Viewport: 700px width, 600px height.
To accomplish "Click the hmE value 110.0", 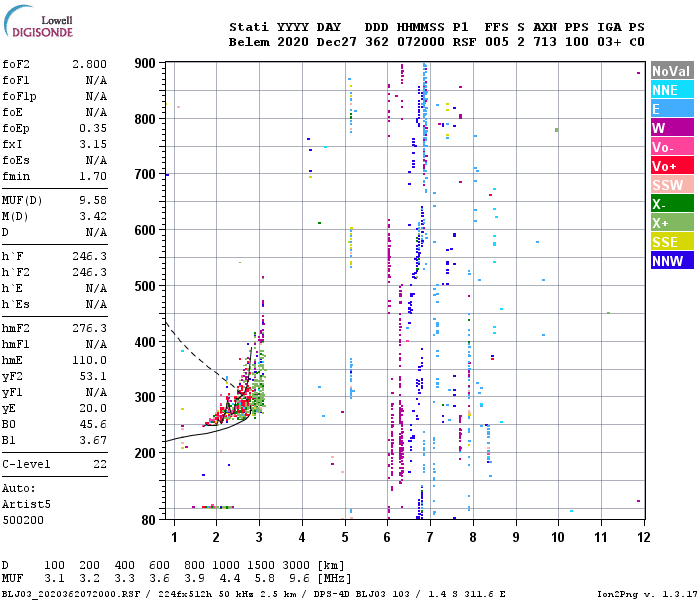I will pyautogui.click(x=89, y=360).
